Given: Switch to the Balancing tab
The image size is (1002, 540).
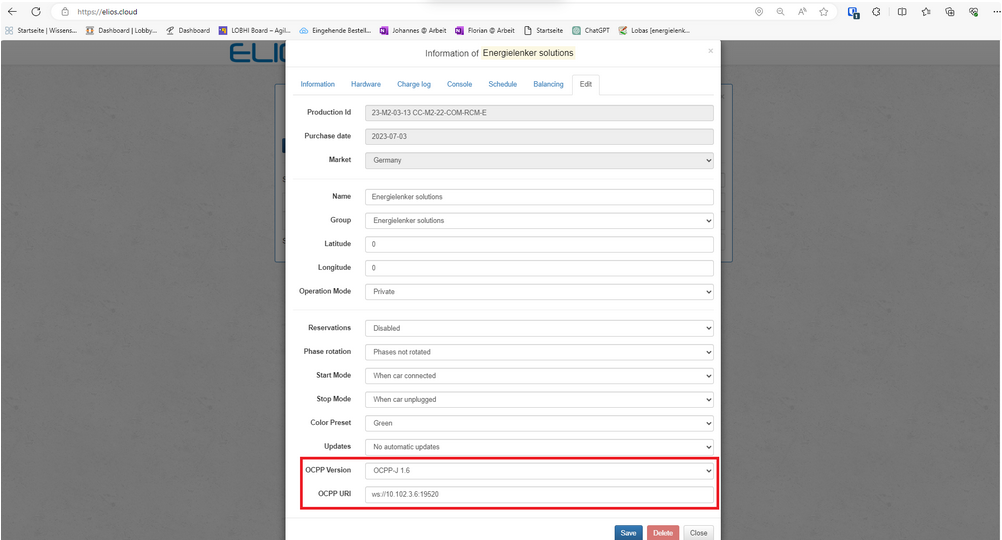Looking at the screenshot, I should 548,84.
